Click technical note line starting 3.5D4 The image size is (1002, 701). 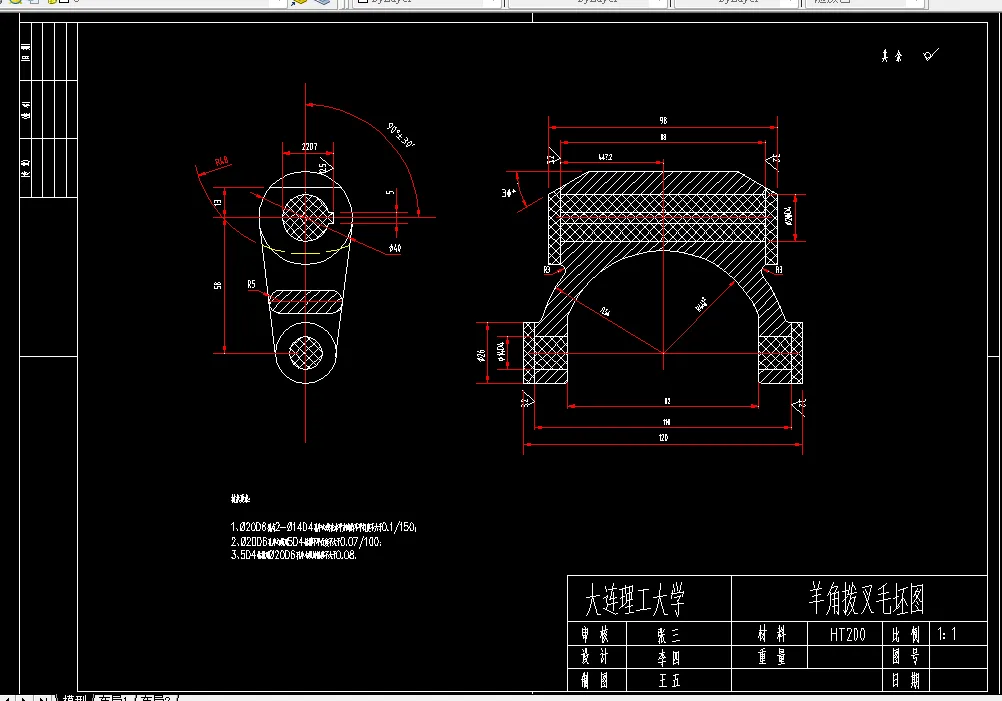click(293, 555)
